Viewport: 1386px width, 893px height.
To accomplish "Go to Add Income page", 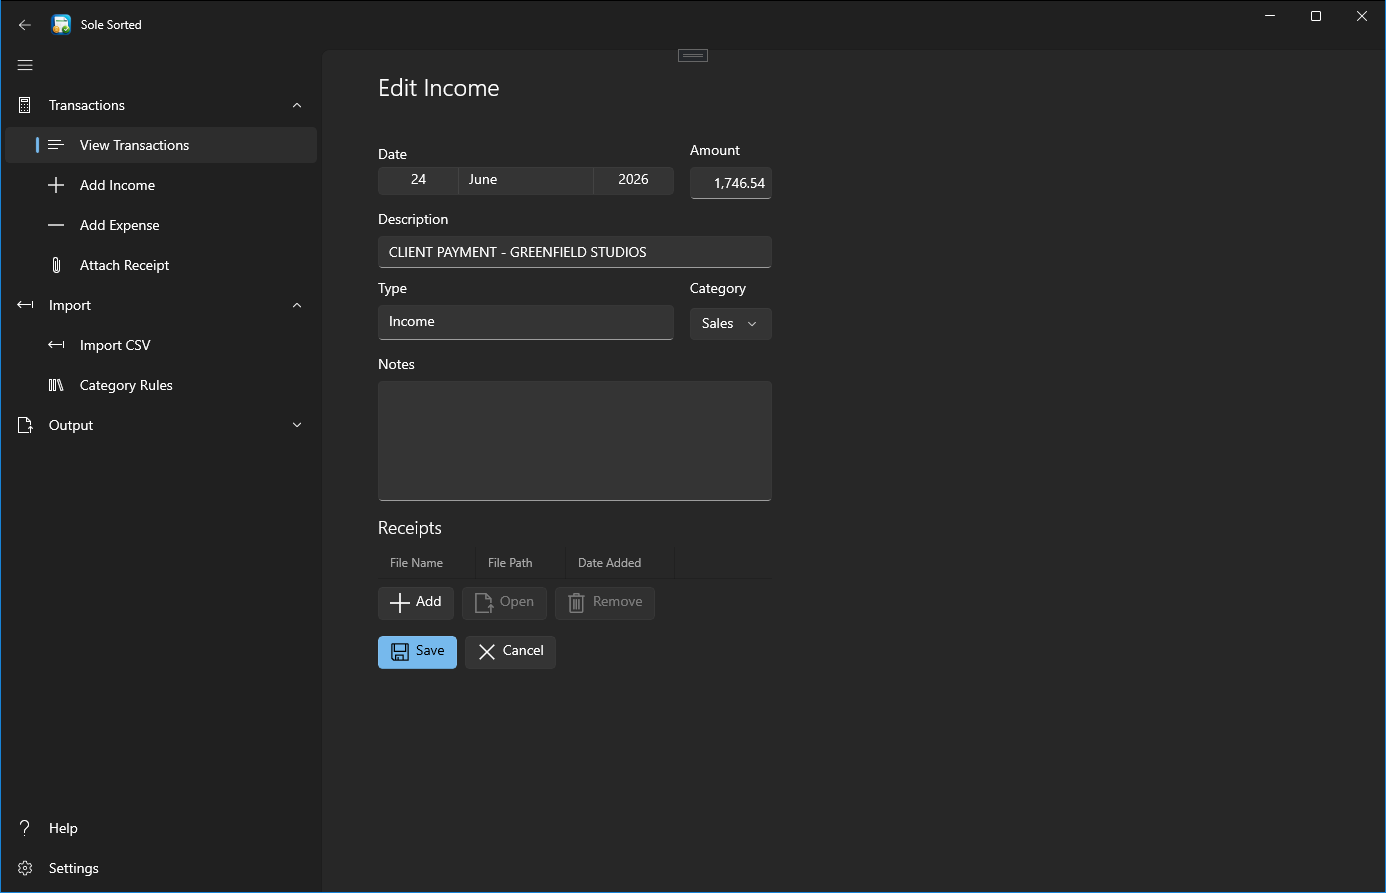I will pyautogui.click(x=161, y=185).
